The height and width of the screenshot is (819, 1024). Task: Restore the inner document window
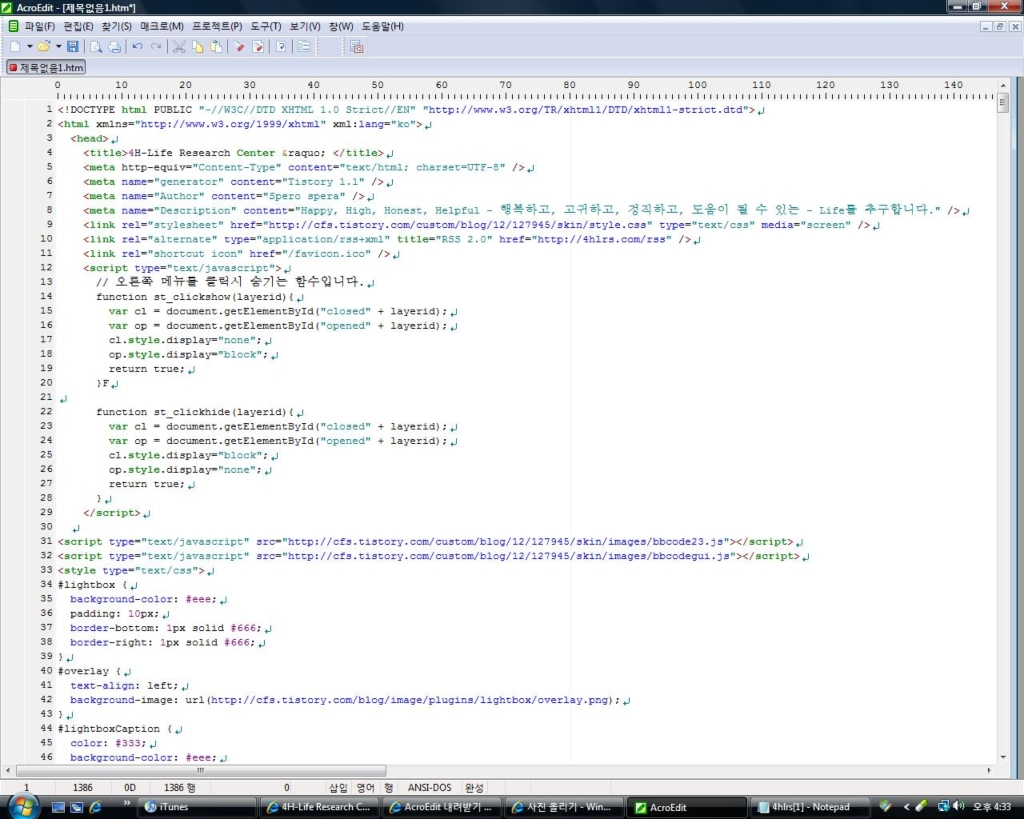click(1000, 27)
